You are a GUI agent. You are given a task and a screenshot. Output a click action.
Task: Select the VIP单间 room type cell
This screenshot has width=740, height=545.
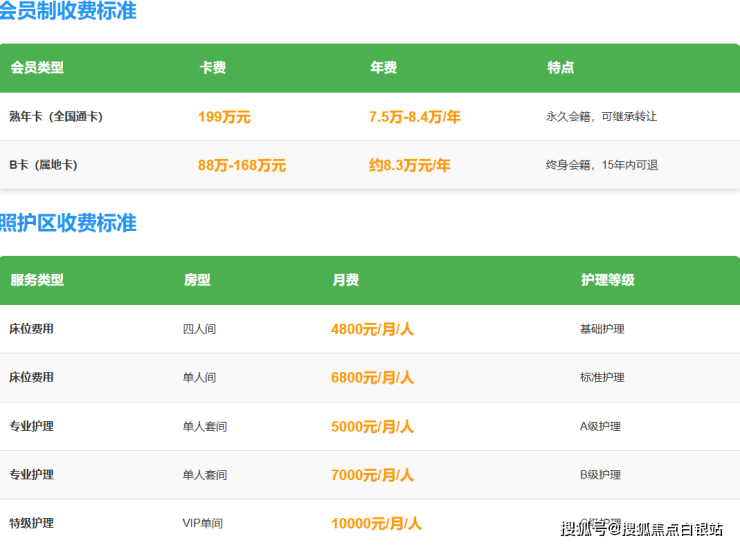tap(202, 523)
